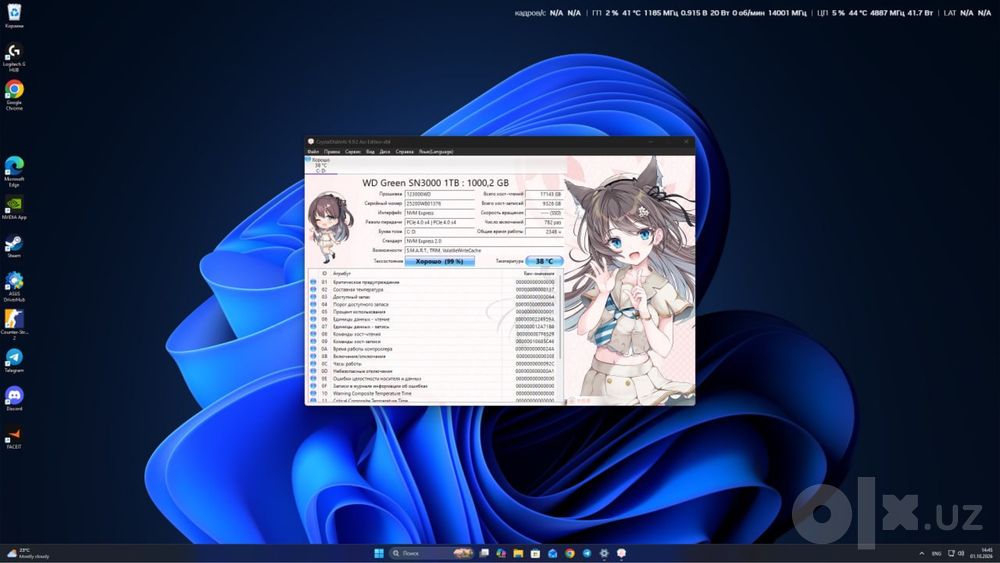Screen dimensions: 1000x563
Task: Switch to Telegram on the taskbar
Action: [x=587, y=553]
